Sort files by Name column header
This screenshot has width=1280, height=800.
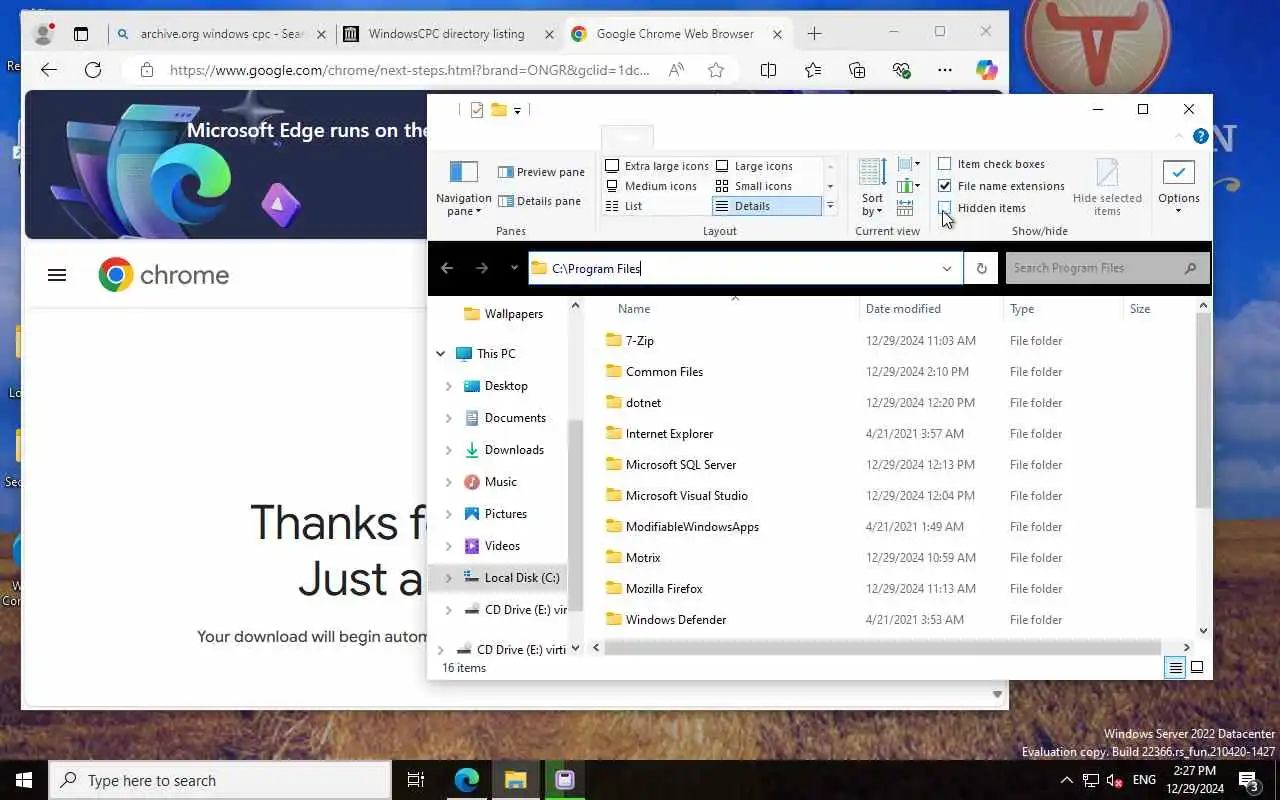pyautogui.click(x=634, y=309)
